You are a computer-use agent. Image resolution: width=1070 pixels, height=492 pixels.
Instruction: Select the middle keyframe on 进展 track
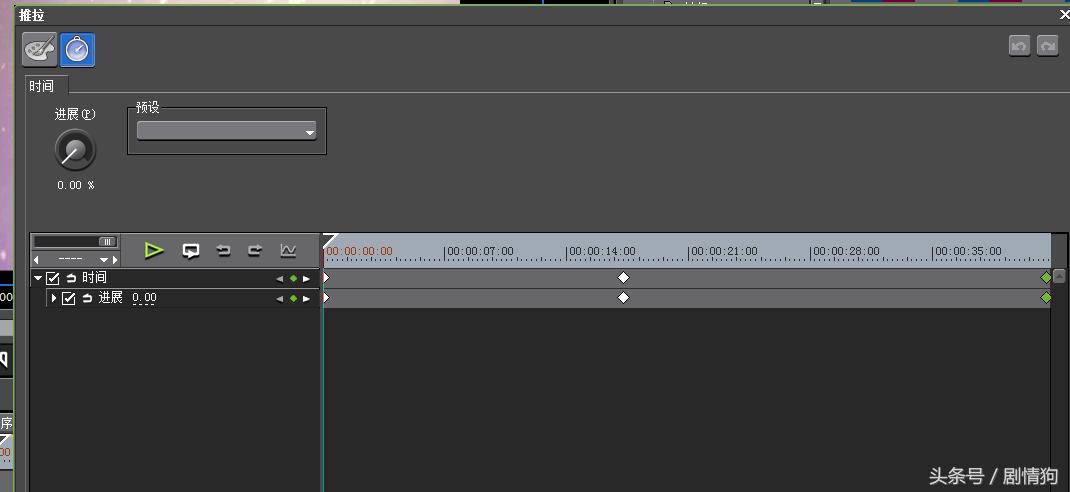[x=623, y=298]
